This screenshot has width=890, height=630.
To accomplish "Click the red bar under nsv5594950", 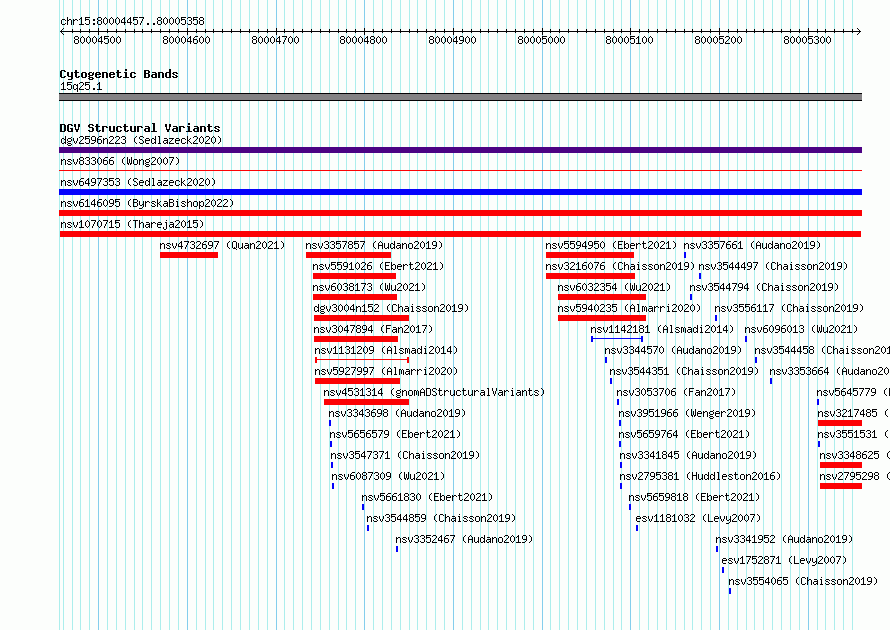I will click(x=590, y=255).
